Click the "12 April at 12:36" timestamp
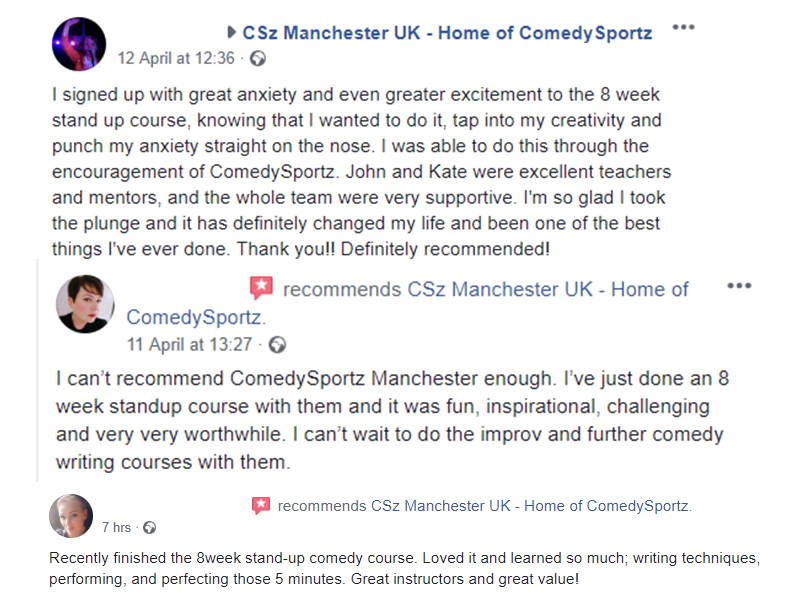The image size is (800, 600). 176,58
